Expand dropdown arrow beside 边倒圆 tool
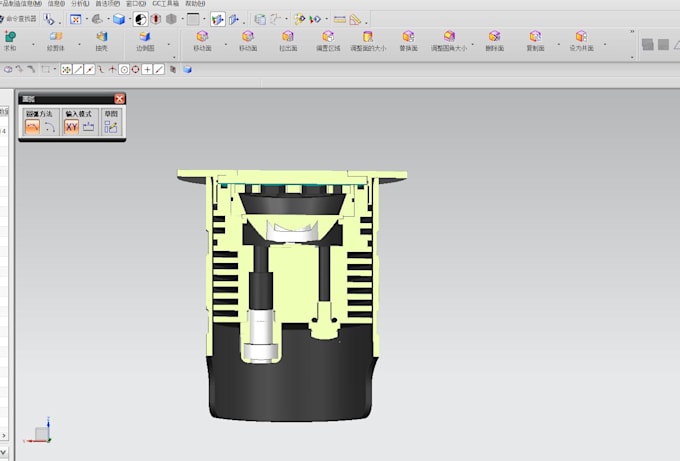The image size is (680, 461). click(x=168, y=44)
